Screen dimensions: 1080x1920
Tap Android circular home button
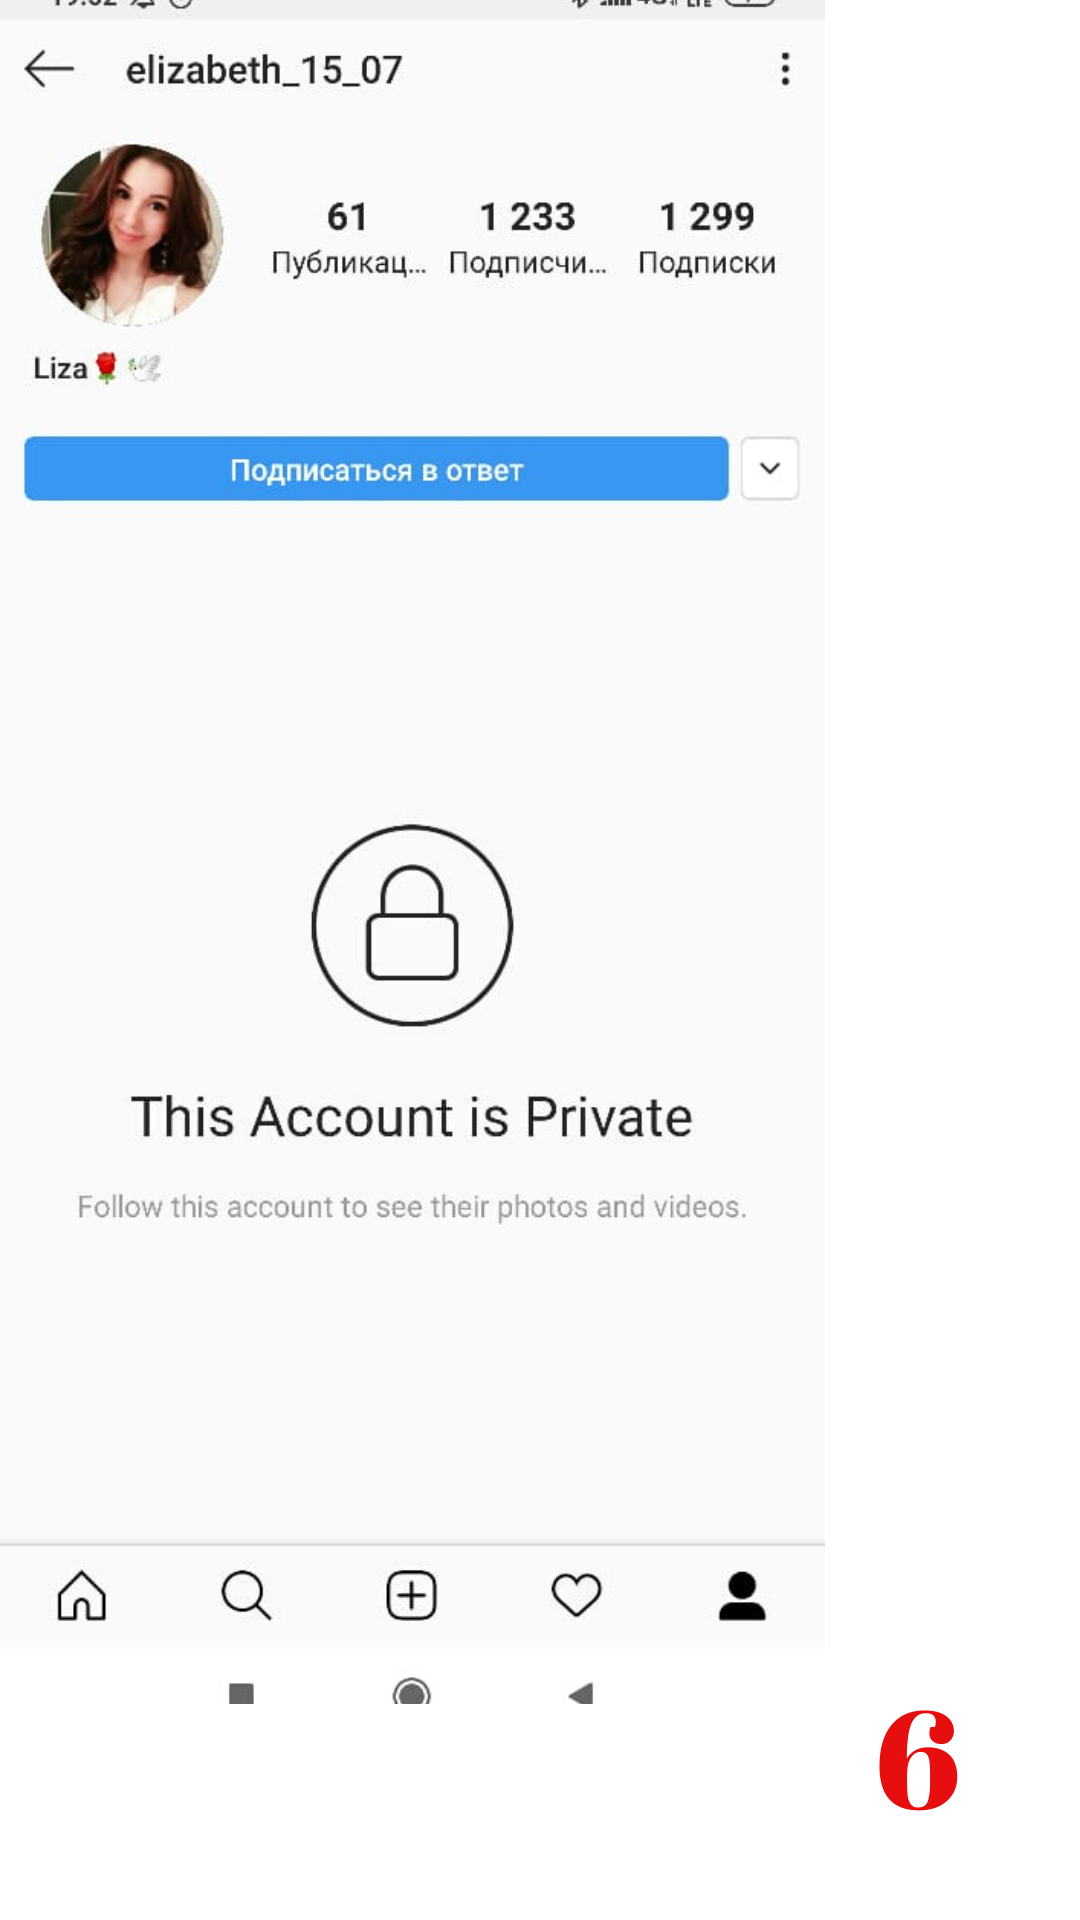click(x=412, y=1692)
